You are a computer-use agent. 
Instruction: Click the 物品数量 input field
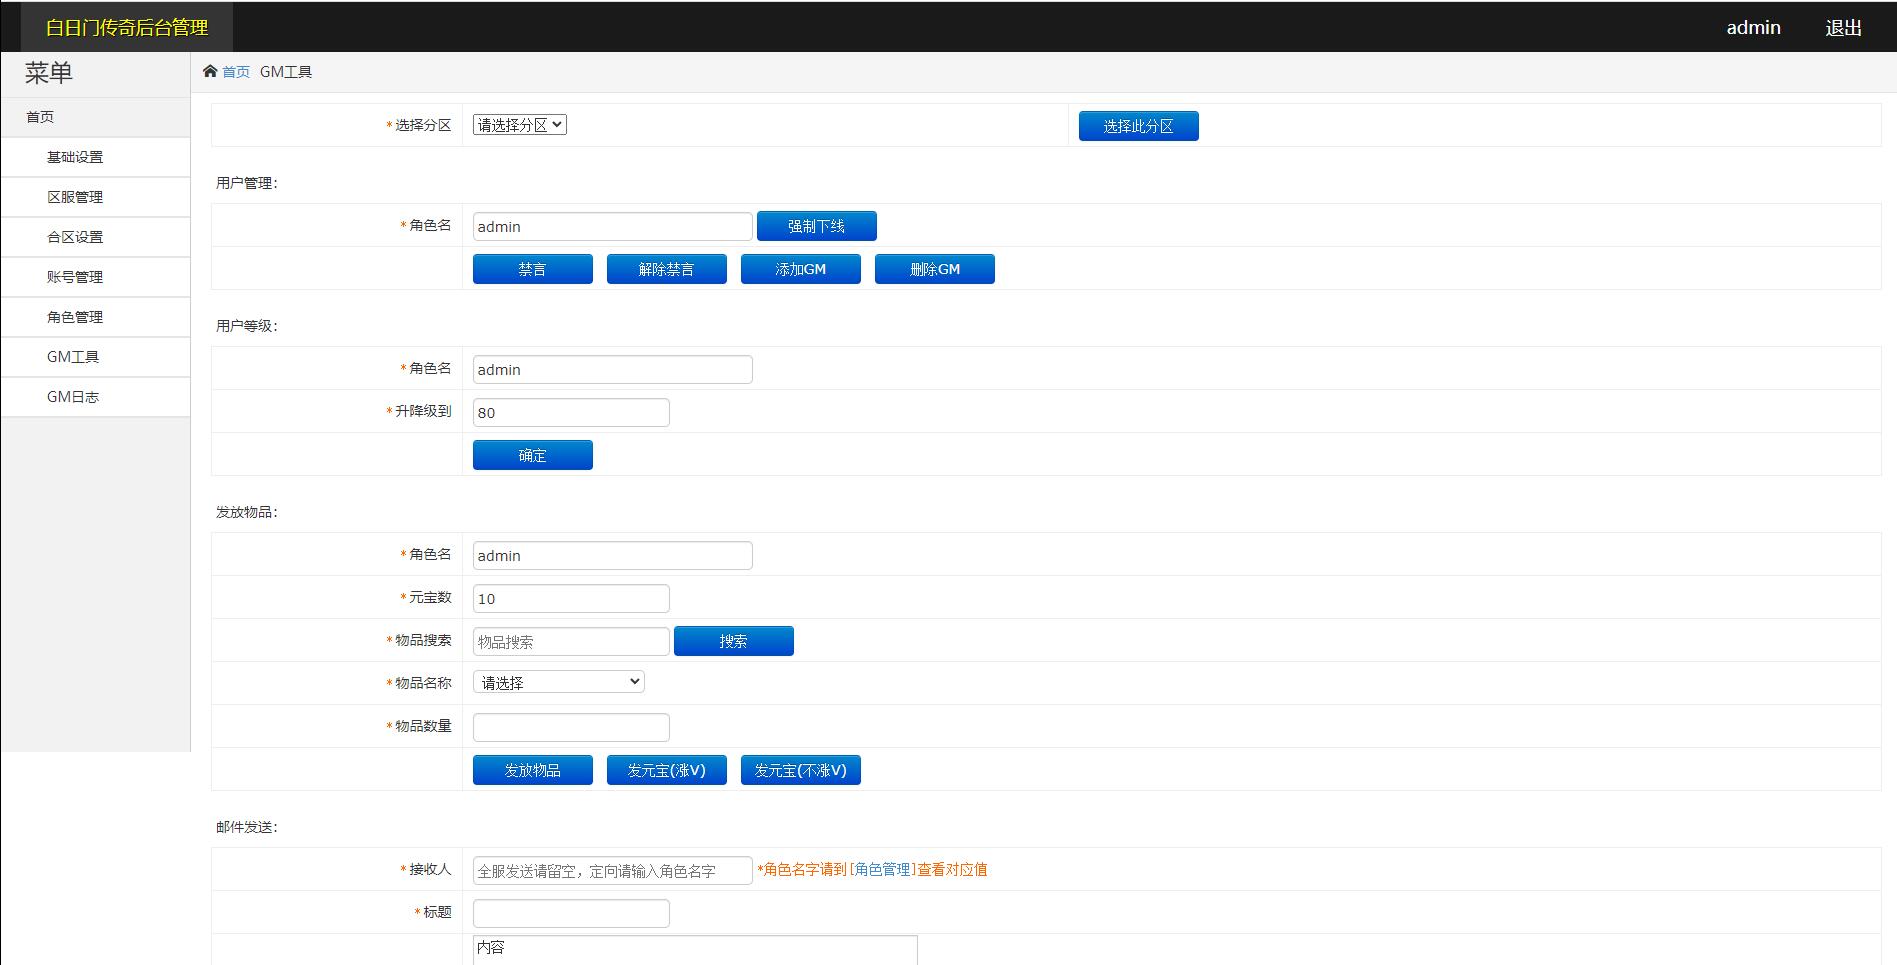tap(571, 726)
